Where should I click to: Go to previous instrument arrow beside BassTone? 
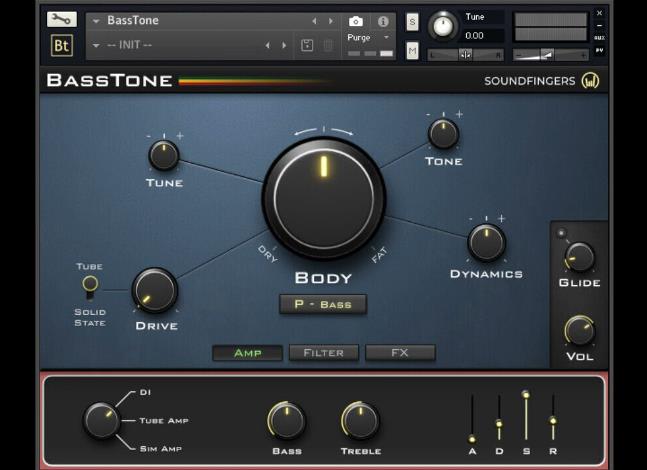click(x=314, y=21)
